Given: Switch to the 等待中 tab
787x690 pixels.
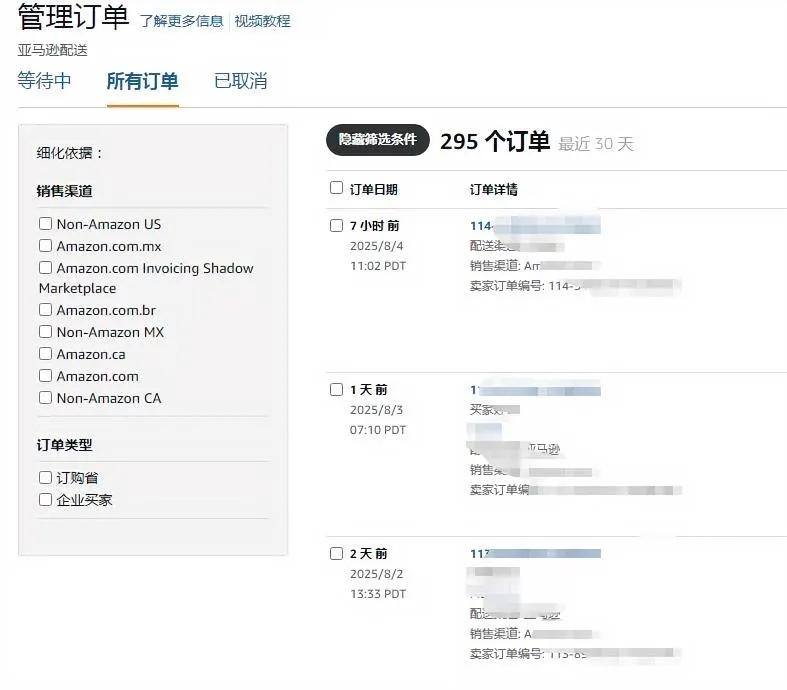Looking at the screenshot, I should tap(44, 81).
